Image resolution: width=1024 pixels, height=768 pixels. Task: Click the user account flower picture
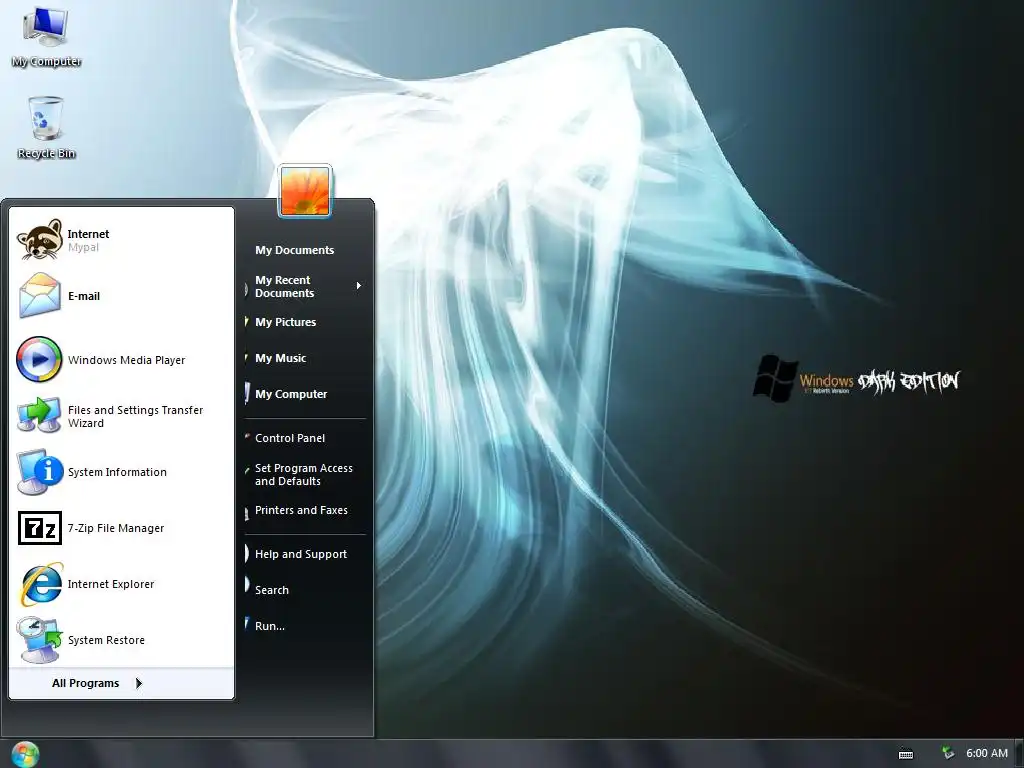305,191
